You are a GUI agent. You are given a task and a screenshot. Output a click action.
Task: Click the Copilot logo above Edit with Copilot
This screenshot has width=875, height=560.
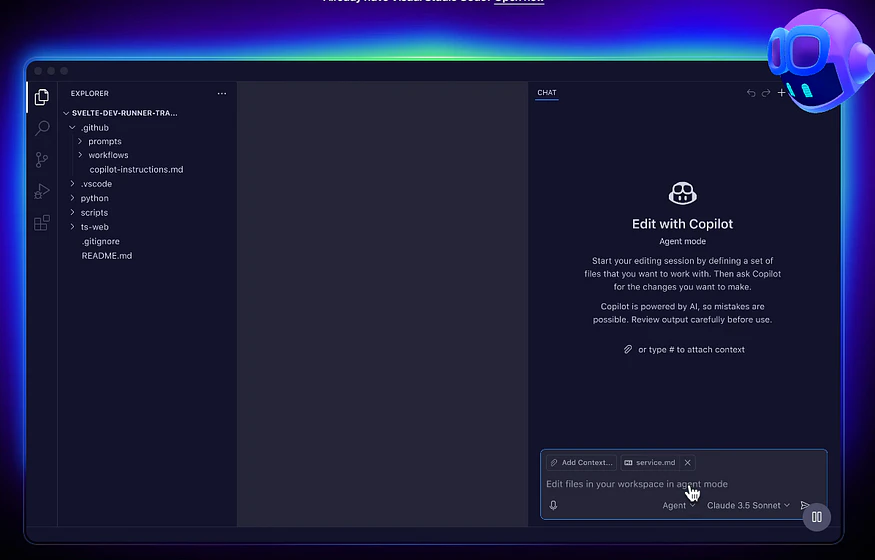682,194
